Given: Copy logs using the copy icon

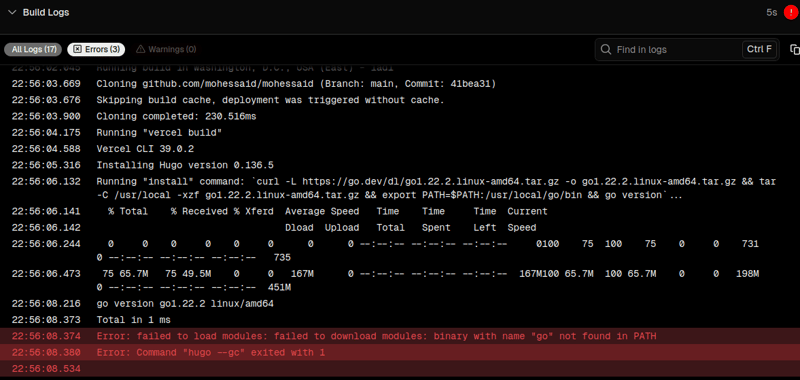Looking at the screenshot, I should point(794,49).
